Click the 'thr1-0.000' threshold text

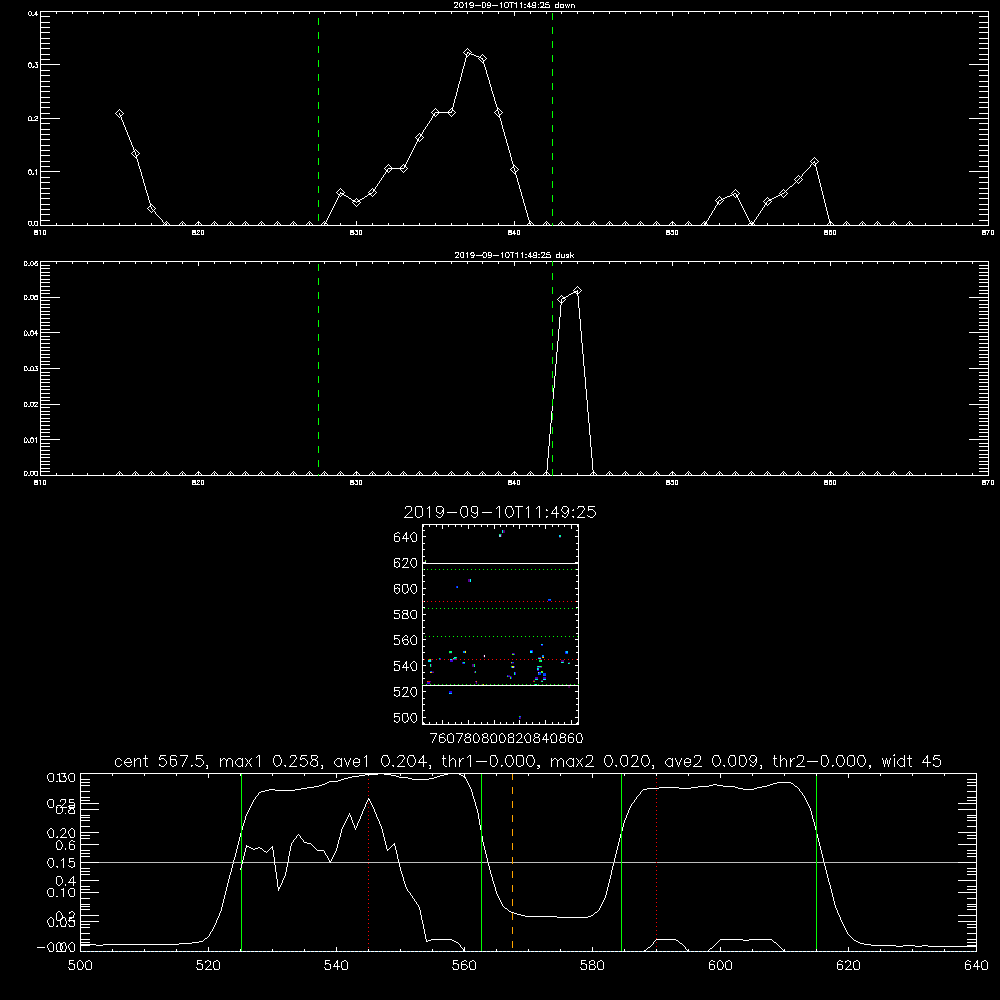point(489,761)
